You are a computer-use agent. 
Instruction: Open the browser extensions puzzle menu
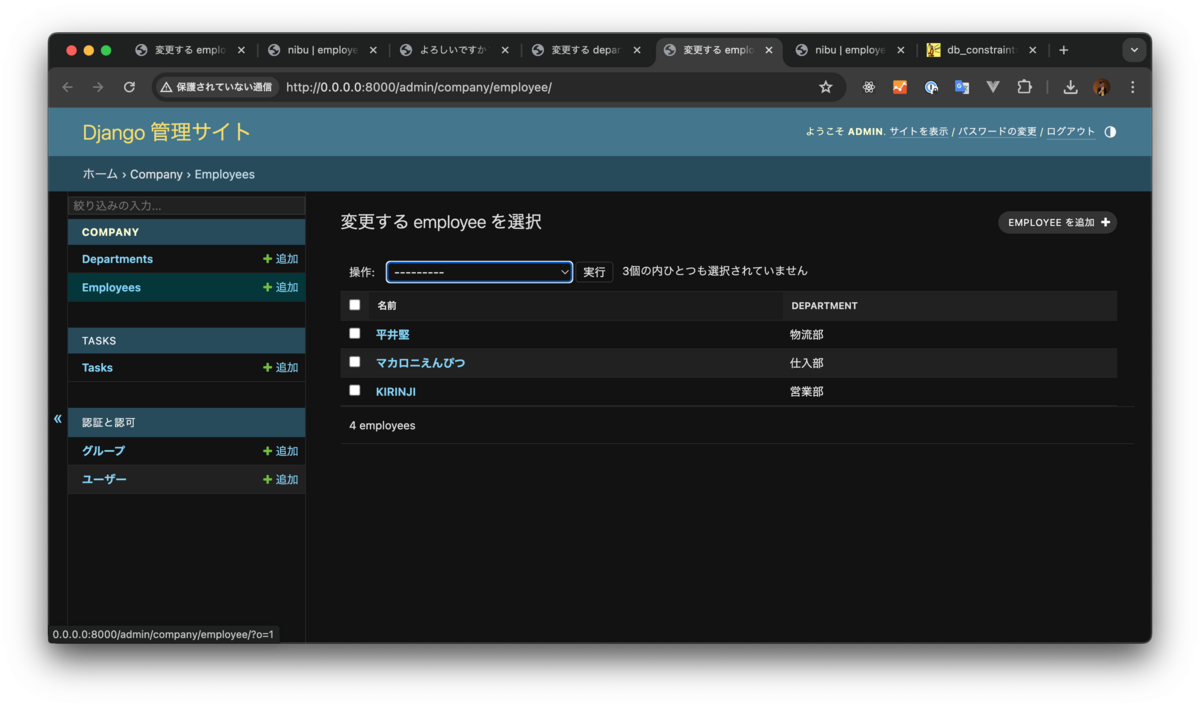click(x=1024, y=87)
